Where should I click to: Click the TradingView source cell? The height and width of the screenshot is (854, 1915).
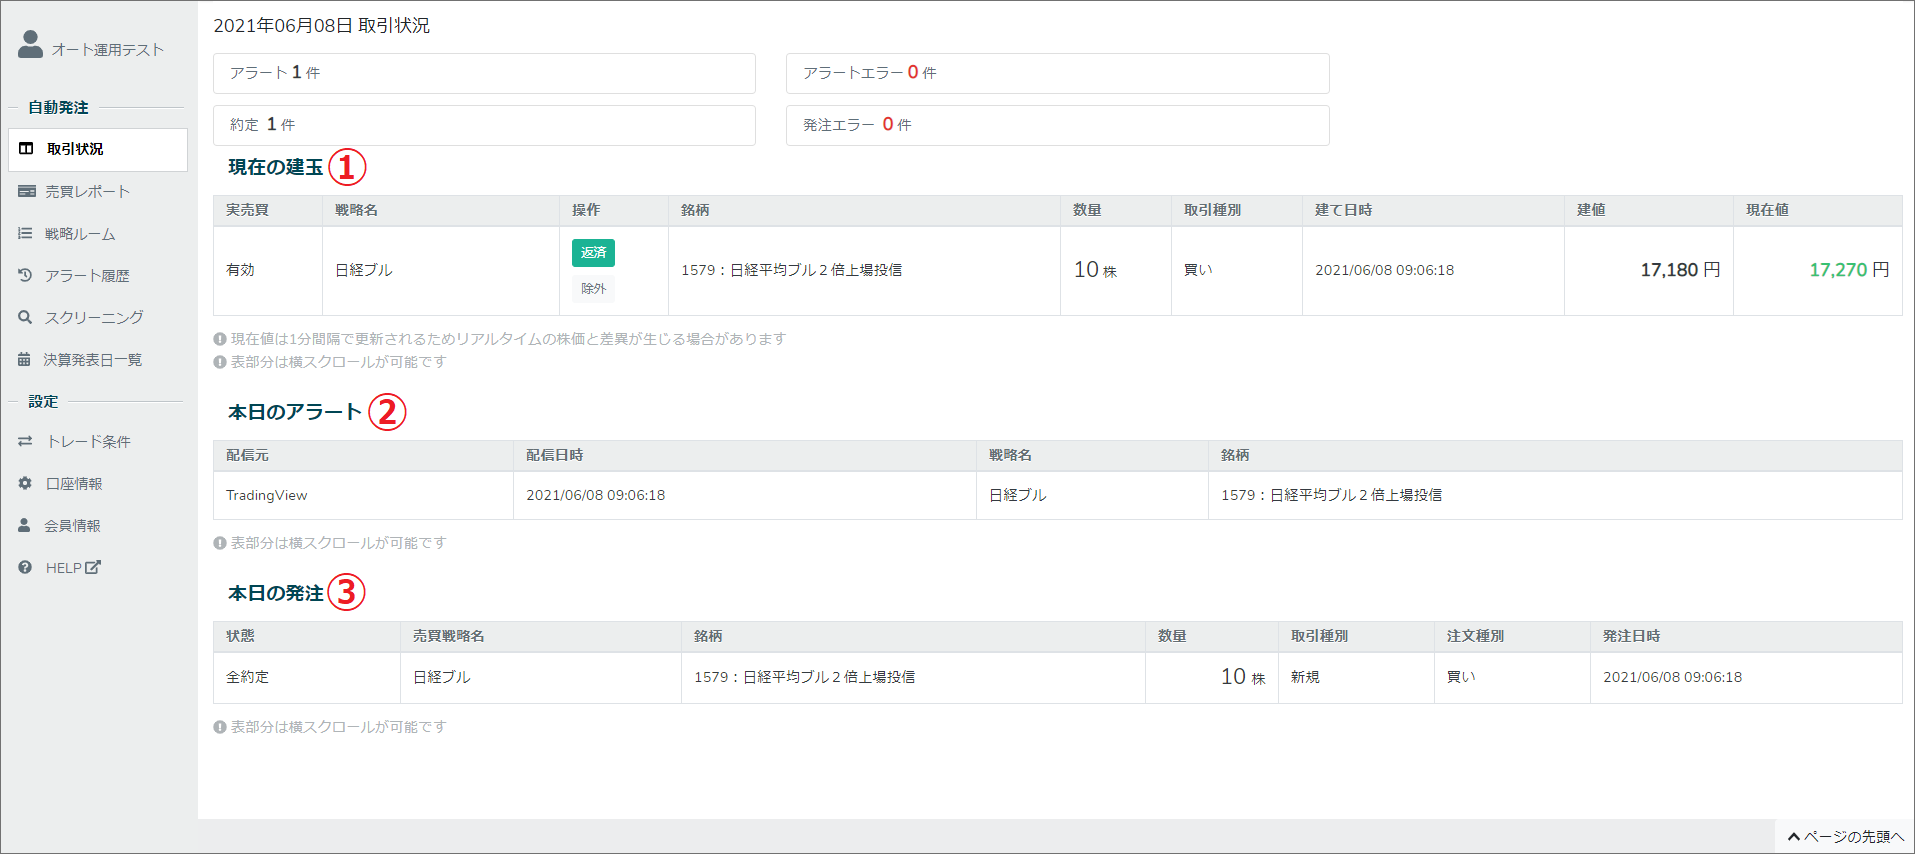(x=363, y=495)
